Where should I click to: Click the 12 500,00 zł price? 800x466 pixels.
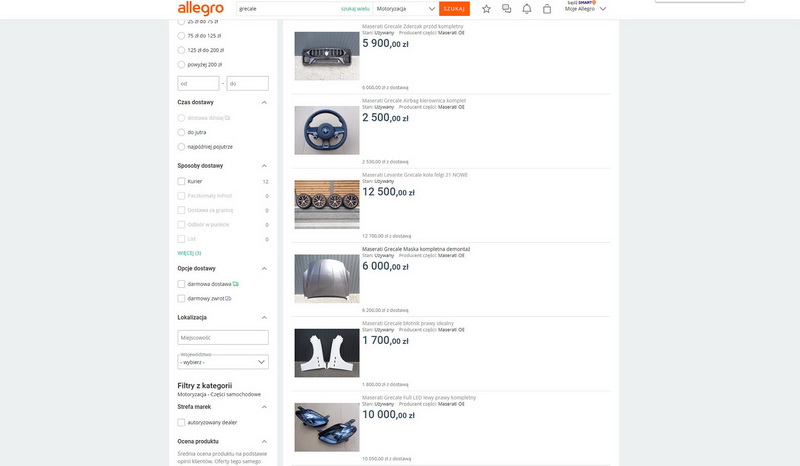(x=388, y=192)
